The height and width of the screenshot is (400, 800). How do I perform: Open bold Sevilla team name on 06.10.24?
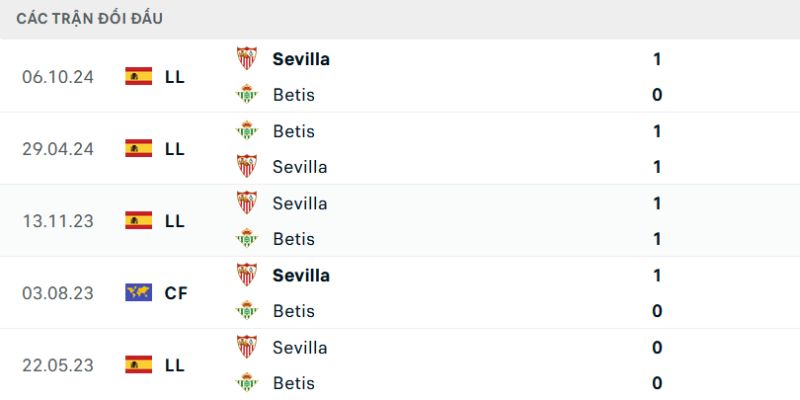pyautogui.click(x=301, y=59)
